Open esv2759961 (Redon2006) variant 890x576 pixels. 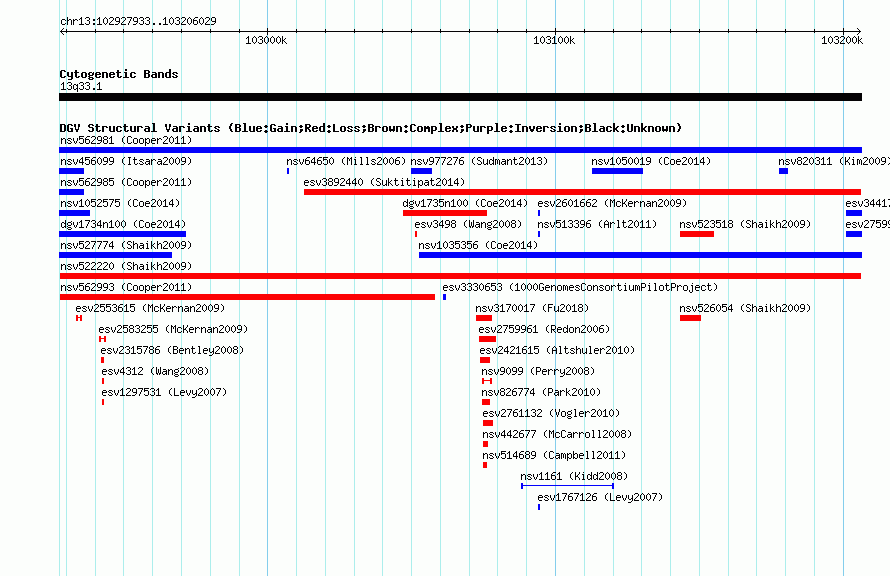pos(544,329)
